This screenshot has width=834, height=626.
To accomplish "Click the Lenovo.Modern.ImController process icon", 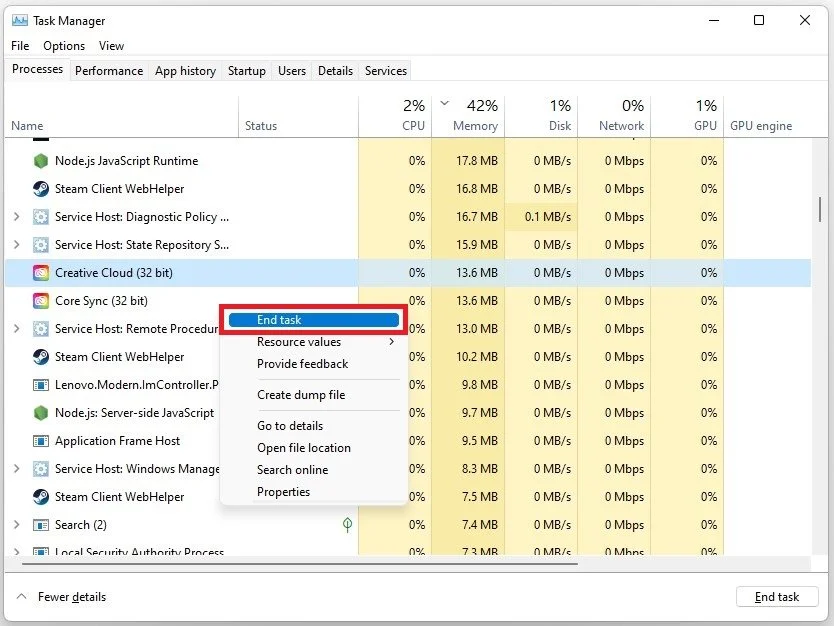I will pyautogui.click(x=41, y=384).
